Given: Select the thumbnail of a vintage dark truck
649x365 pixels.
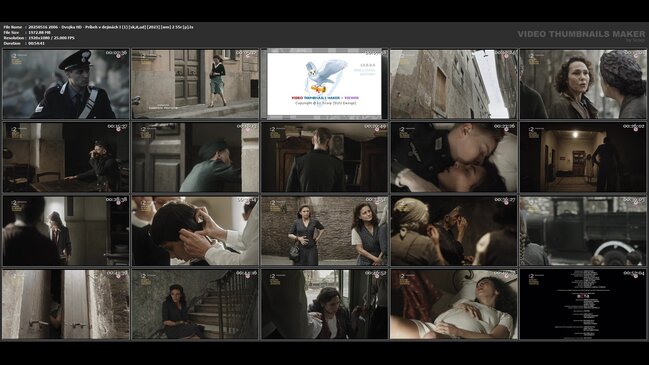Looking at the screenshot, I should point(583,231).
